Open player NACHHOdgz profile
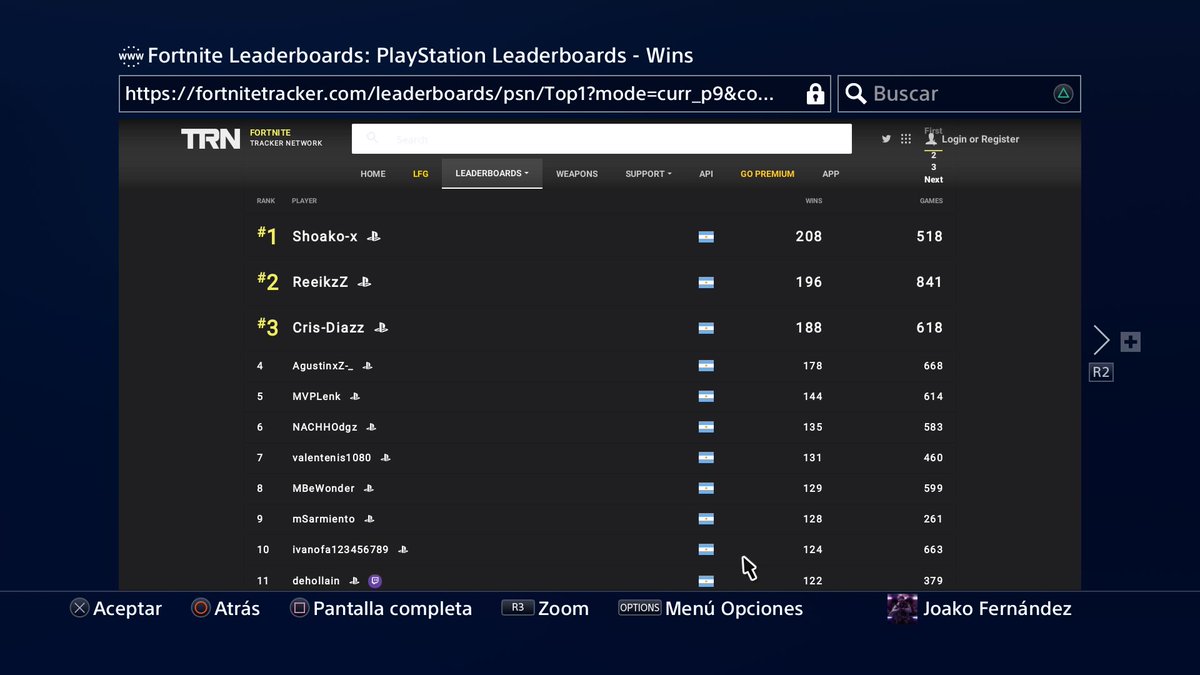This screenshot has width=1200, height=675. pyautogui.click(x=327, y=427)
